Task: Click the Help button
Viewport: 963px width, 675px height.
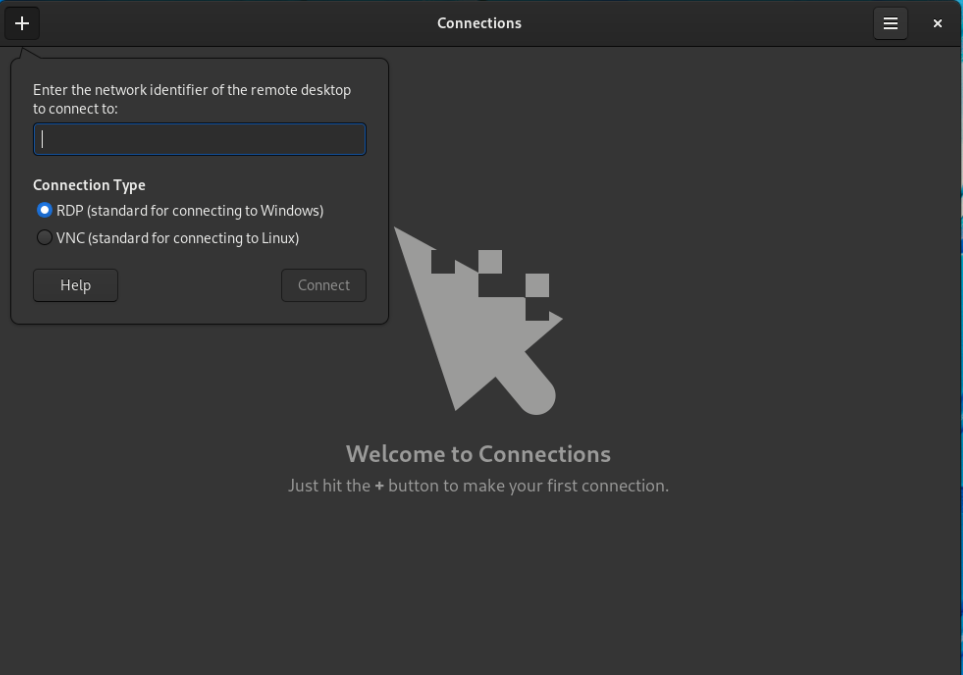Action: tap(76, 286)
